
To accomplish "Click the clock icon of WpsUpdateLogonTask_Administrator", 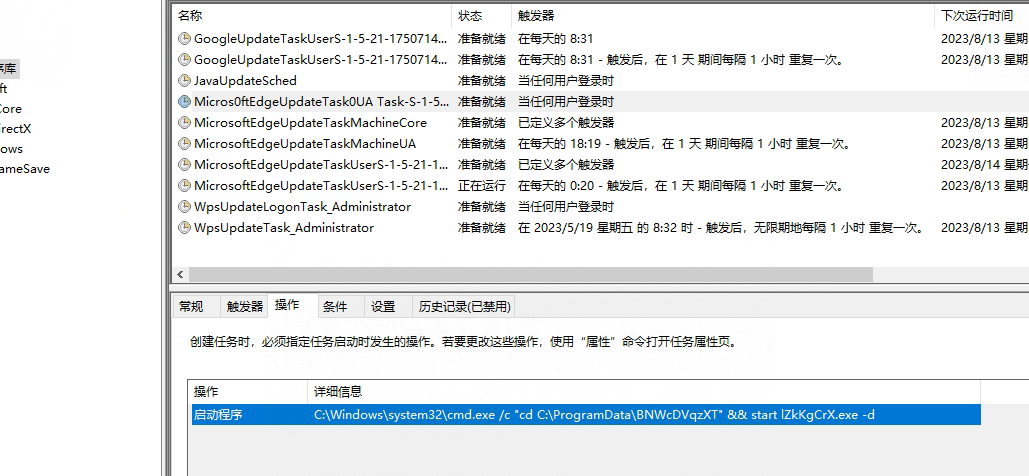I will click(184, 207).
